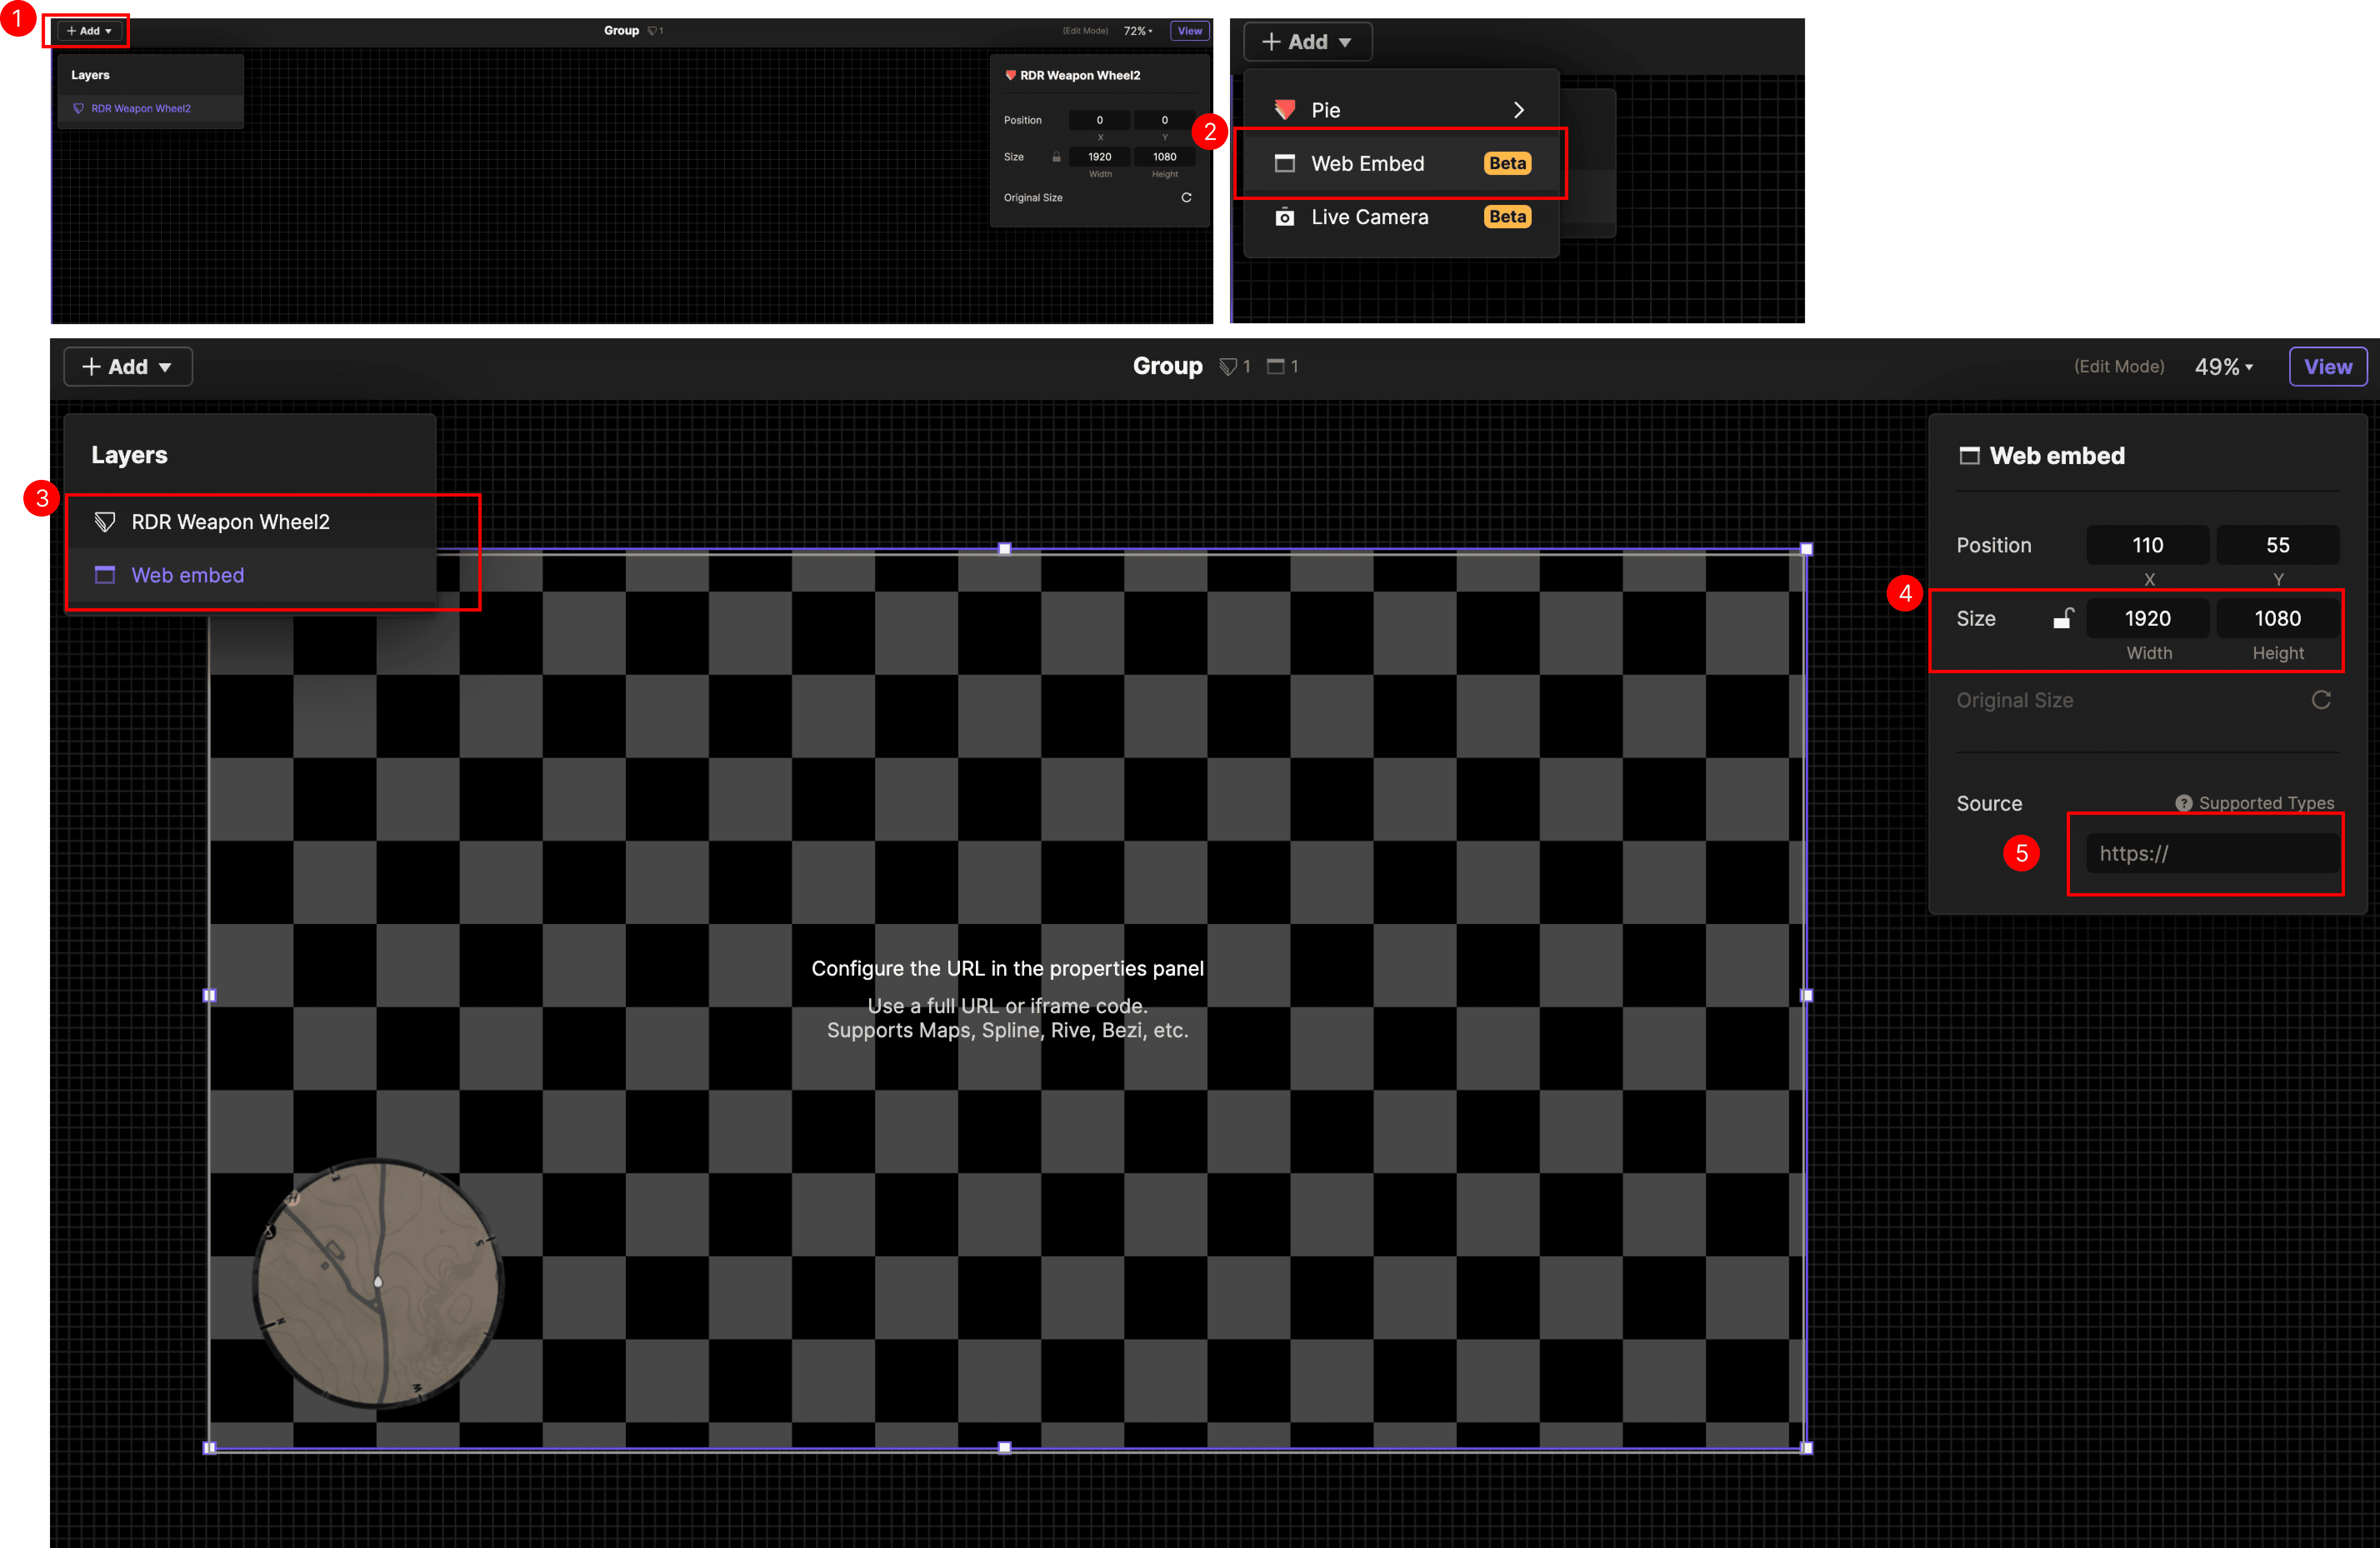Reset to original size with refresh icon
The image size is (2380, 1548).
(2321, 700)
